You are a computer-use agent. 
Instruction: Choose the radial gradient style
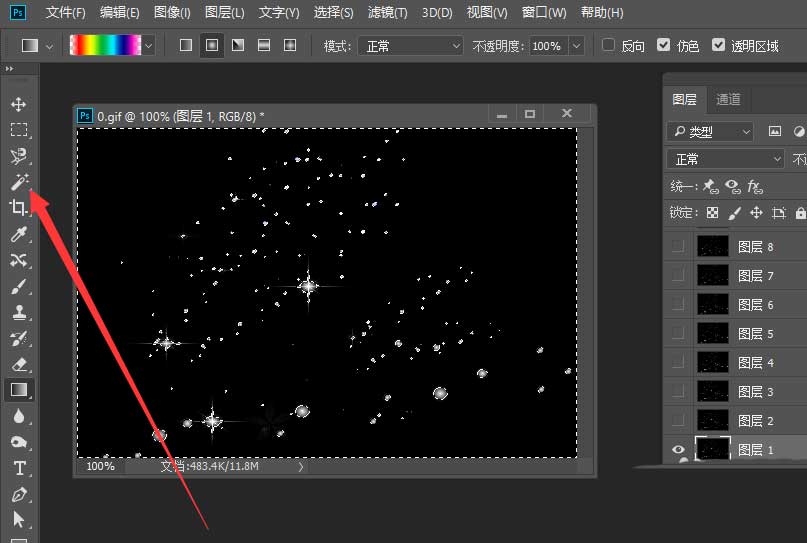point(212,45)
